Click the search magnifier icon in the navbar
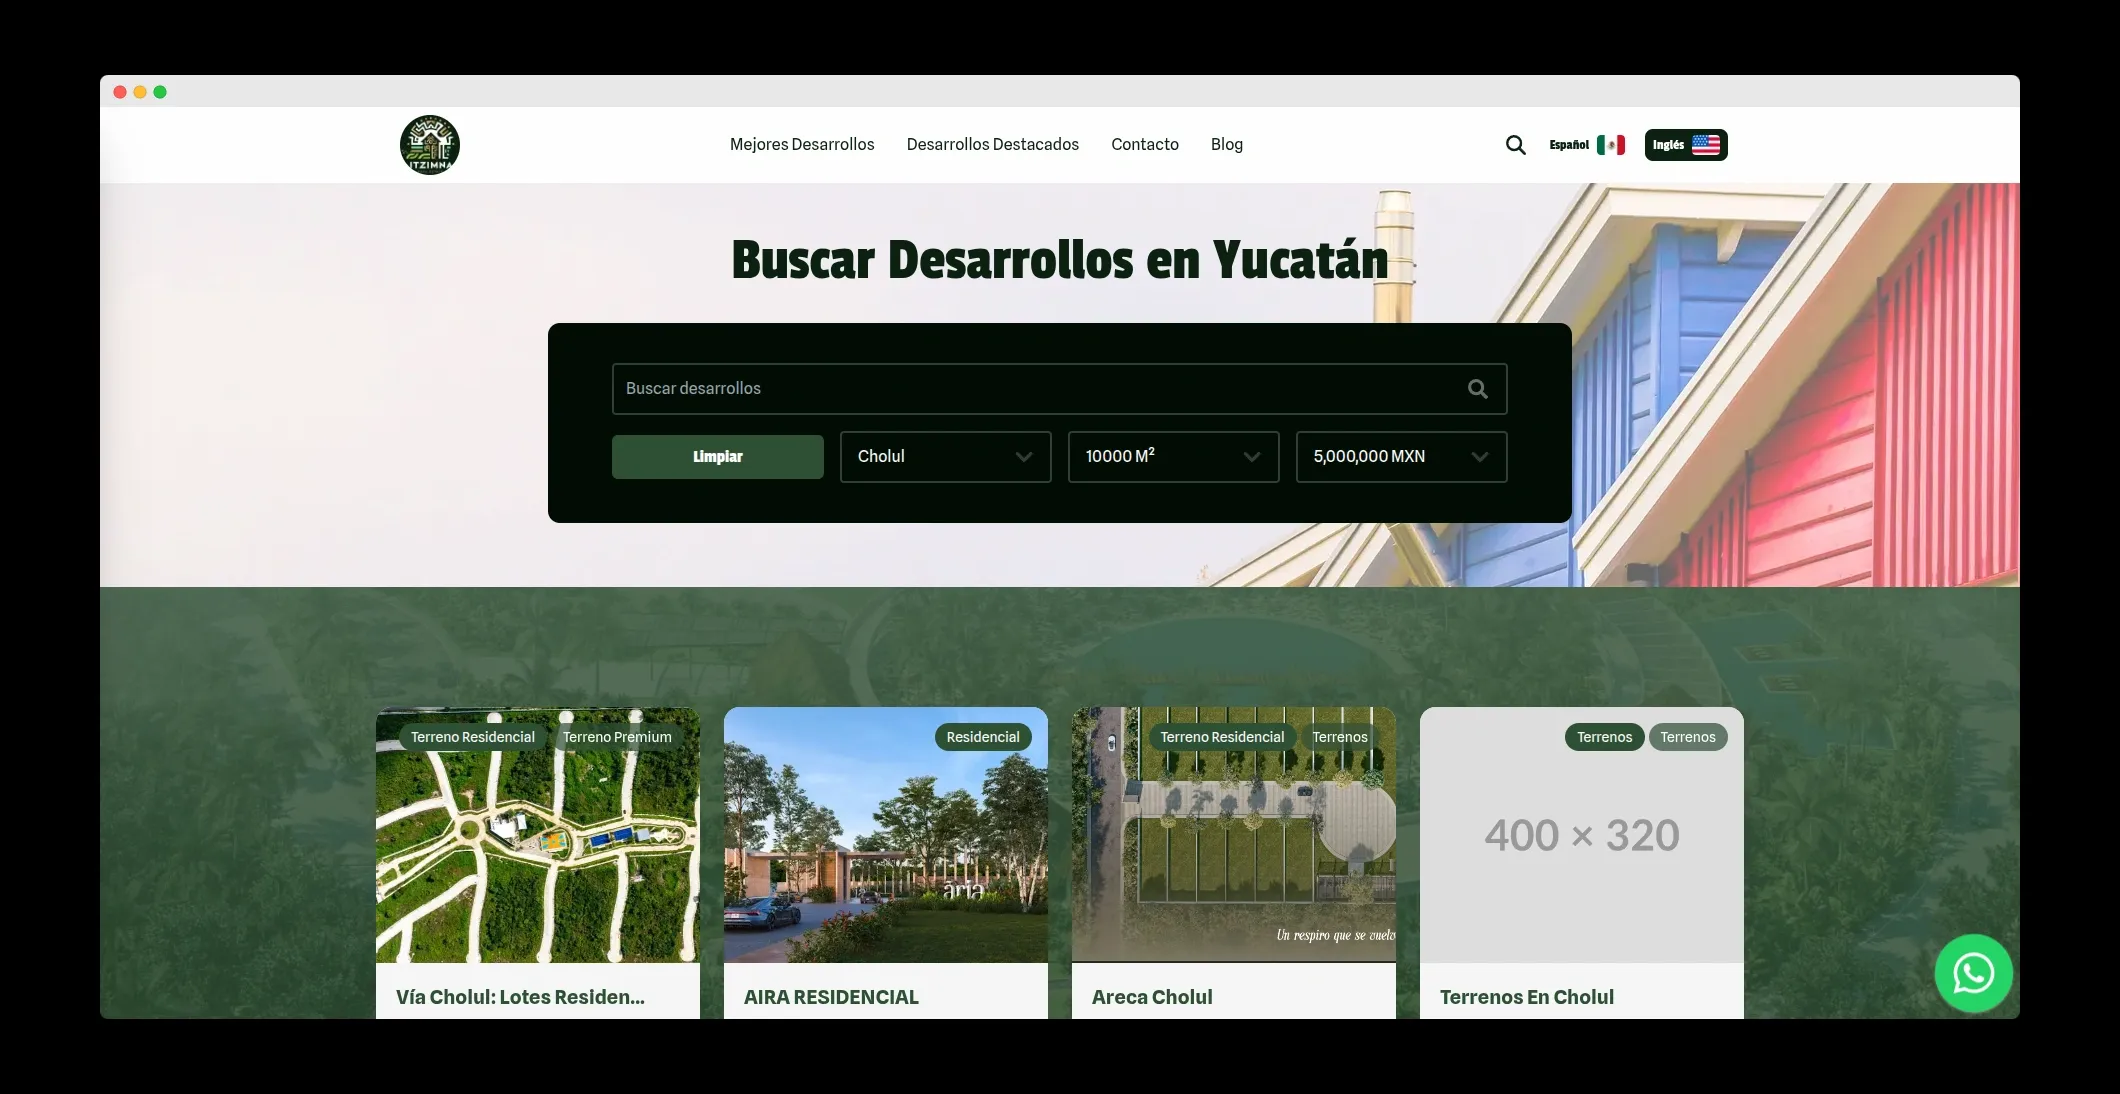The width and height of the screenshot is (2120, 1094). click(1515, 145)
